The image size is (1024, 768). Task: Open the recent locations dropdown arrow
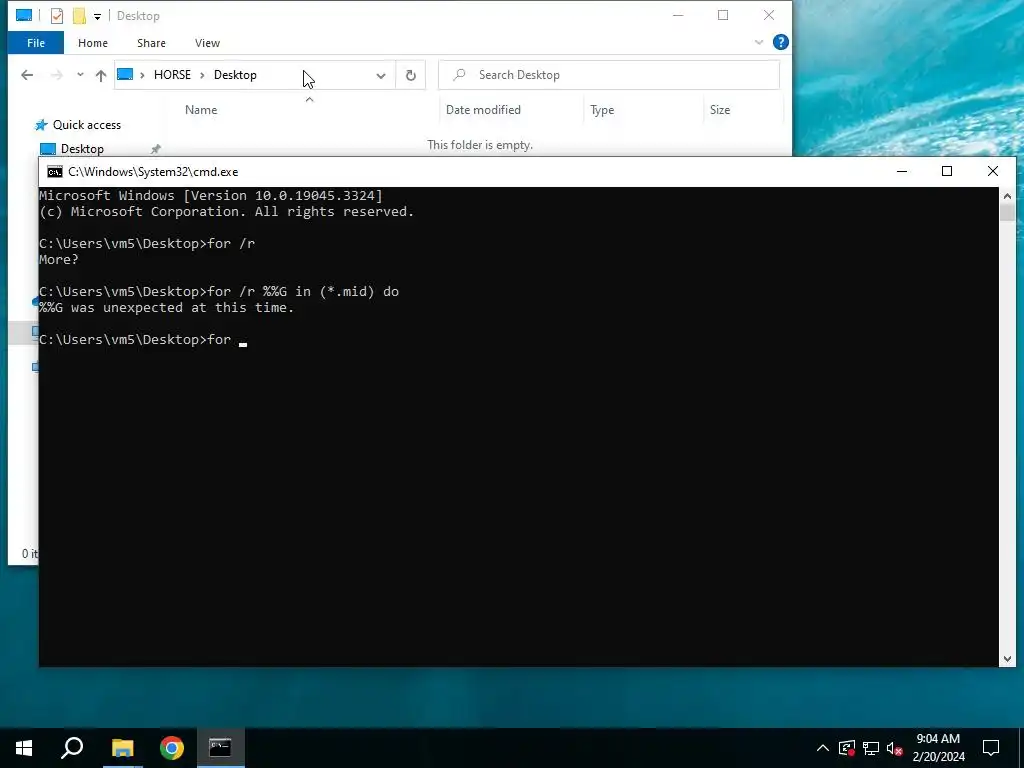coord(80,75)
